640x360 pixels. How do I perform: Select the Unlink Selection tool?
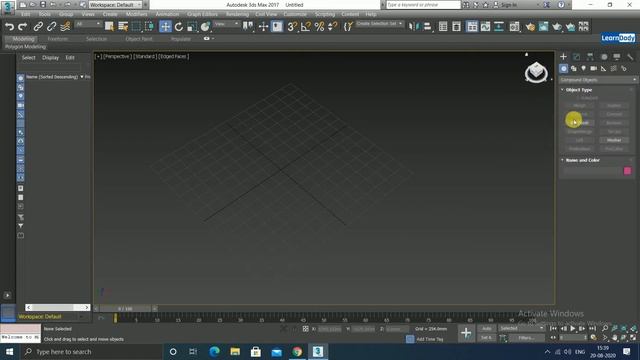pos(51,27)
